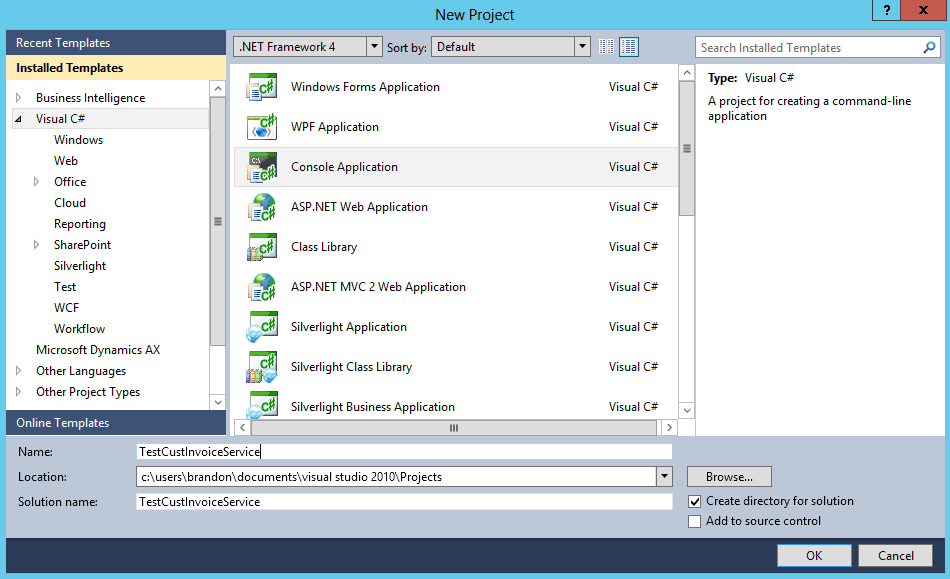The height and width of the screenshot is (579, 950).
Task: Click the template list scroll down arrow
Action: point(686,410)
